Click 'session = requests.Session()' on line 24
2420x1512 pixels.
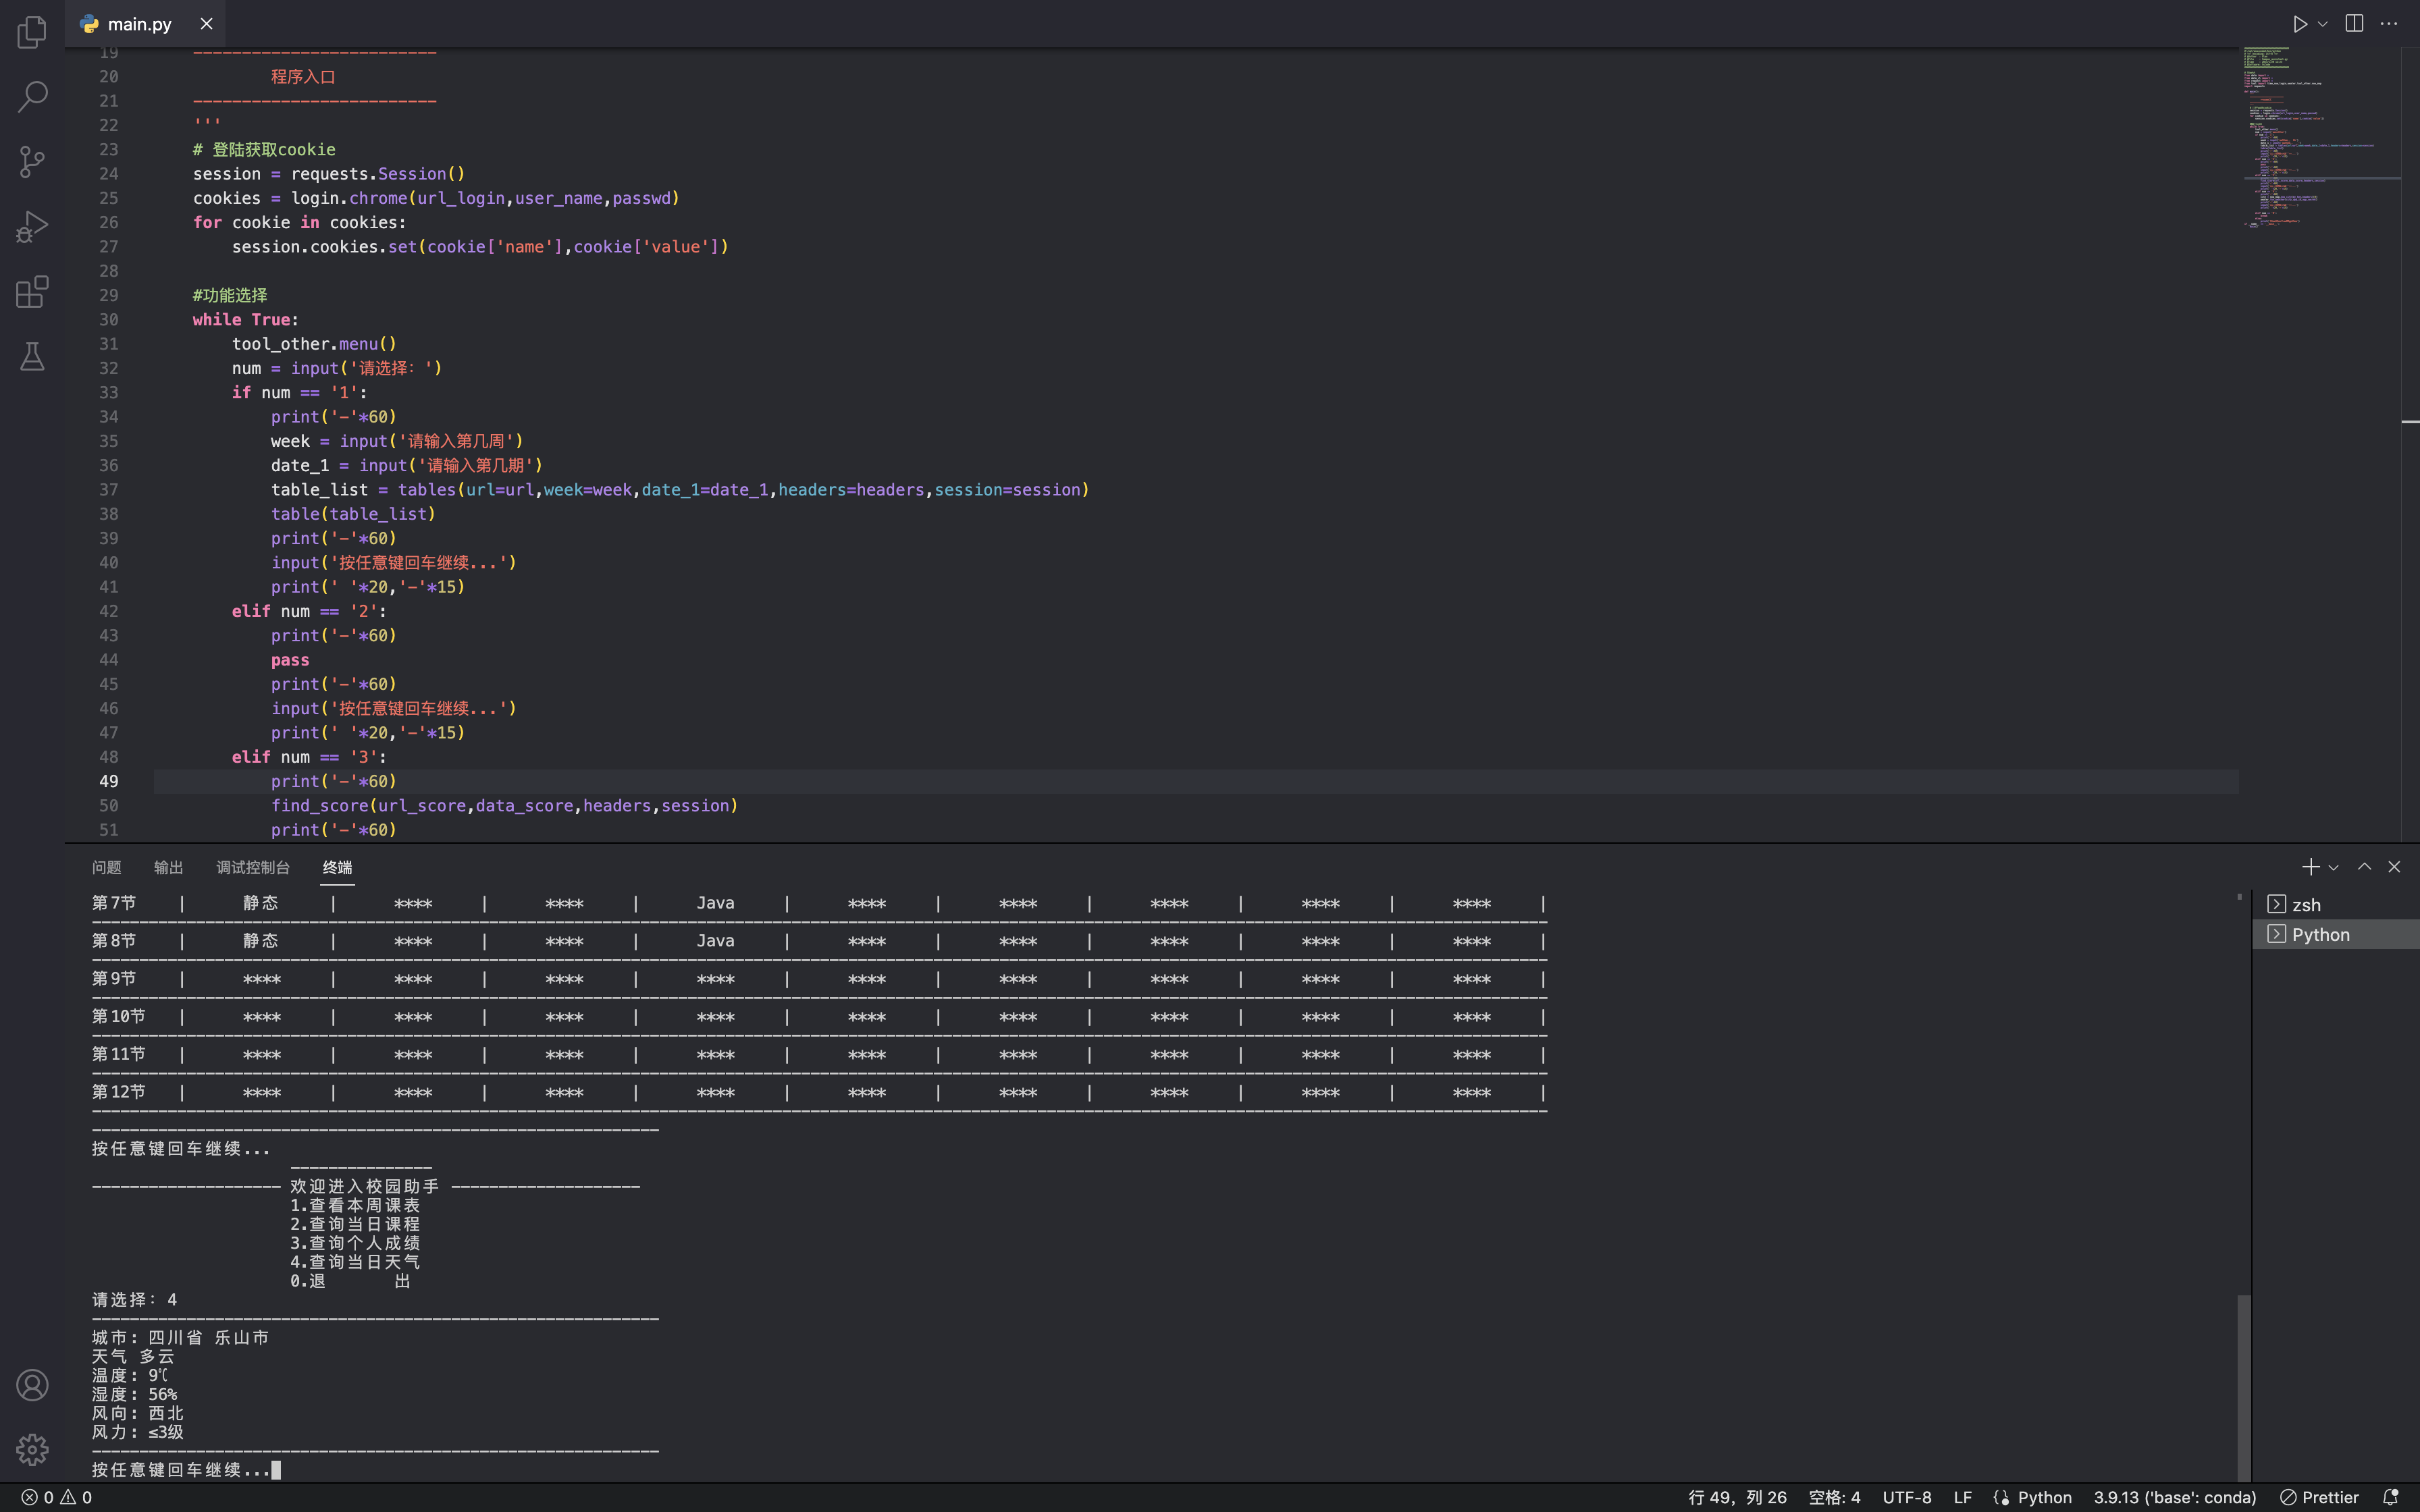[329, 174]
